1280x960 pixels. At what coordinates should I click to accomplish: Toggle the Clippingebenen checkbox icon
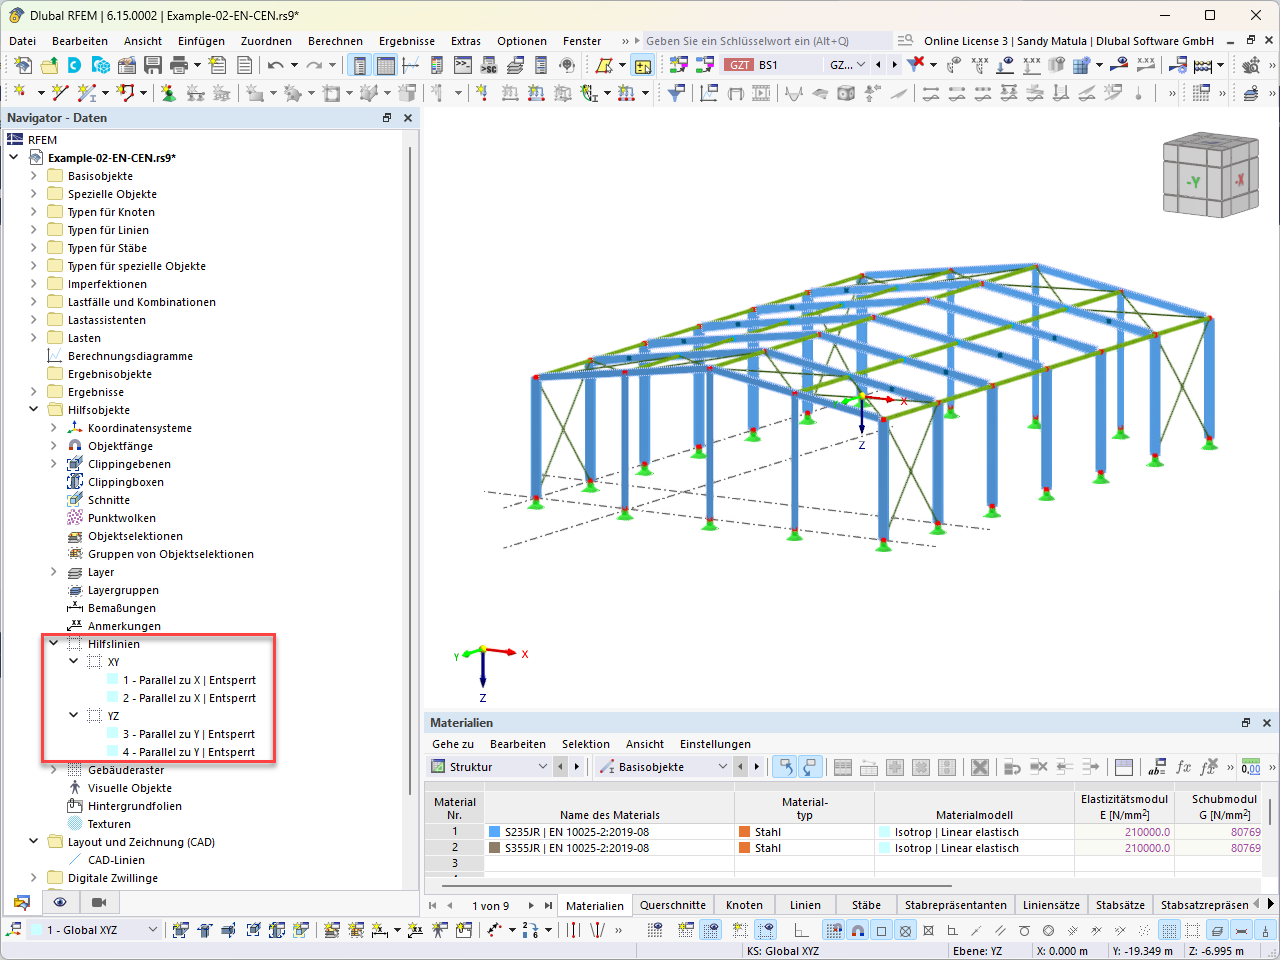(75, 464)
